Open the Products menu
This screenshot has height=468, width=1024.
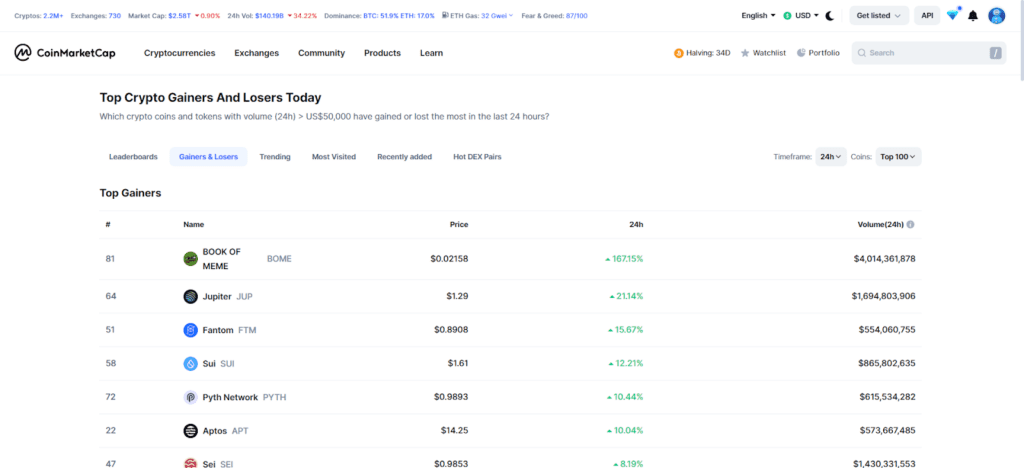pos(383,53)
